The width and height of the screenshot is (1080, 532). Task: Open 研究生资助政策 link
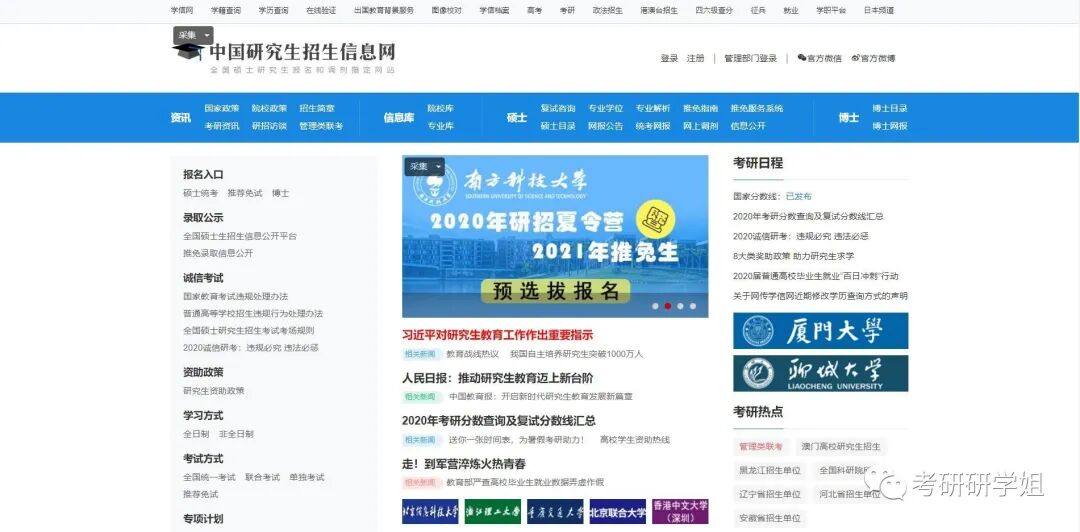214,391
